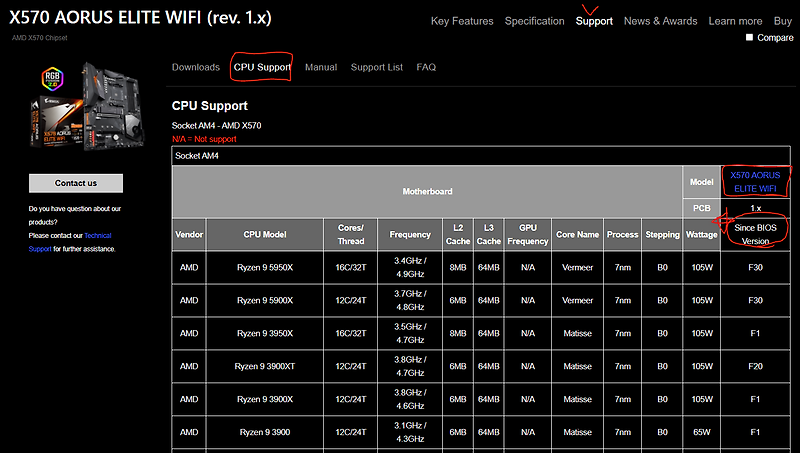Switch to the Downloads tab

tap(195, 67)
